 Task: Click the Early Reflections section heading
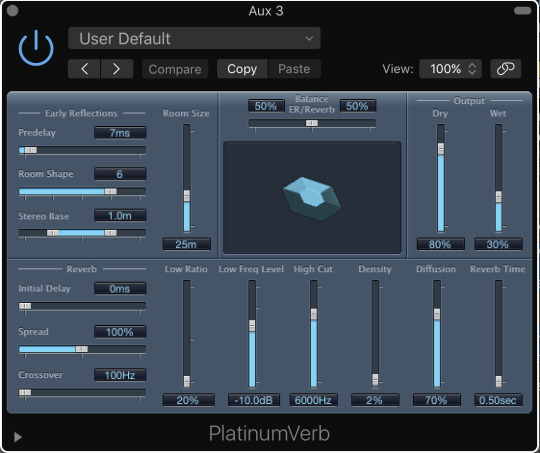[x=81, y=113]
